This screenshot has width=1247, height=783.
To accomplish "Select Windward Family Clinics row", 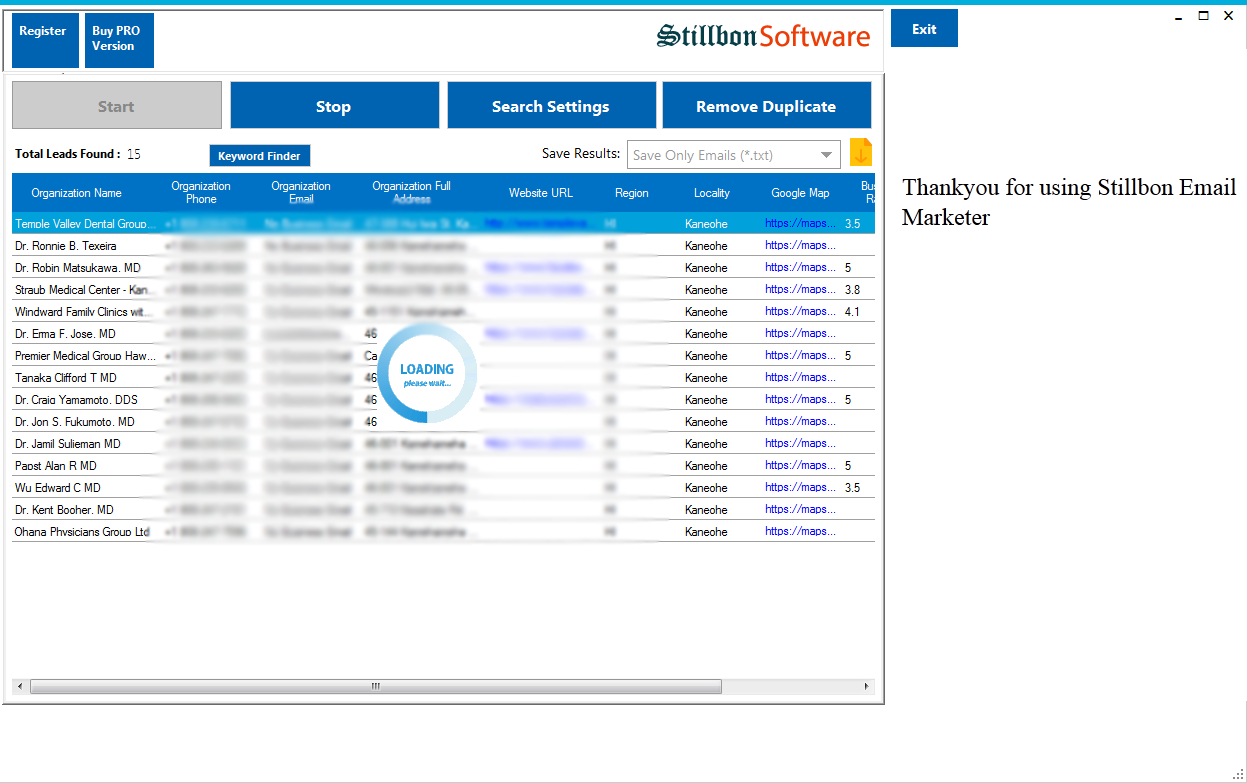I will (x=443, y=312).
